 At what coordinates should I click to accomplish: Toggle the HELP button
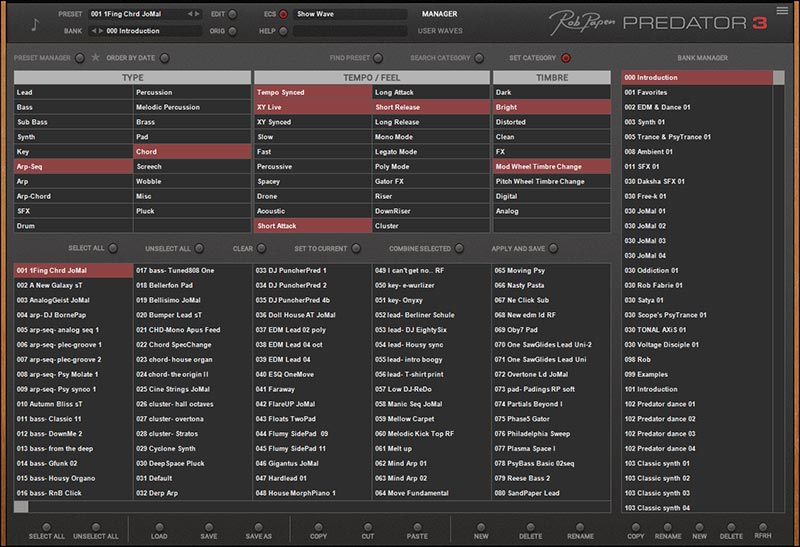pyautogui.click(x=283, y=31)
